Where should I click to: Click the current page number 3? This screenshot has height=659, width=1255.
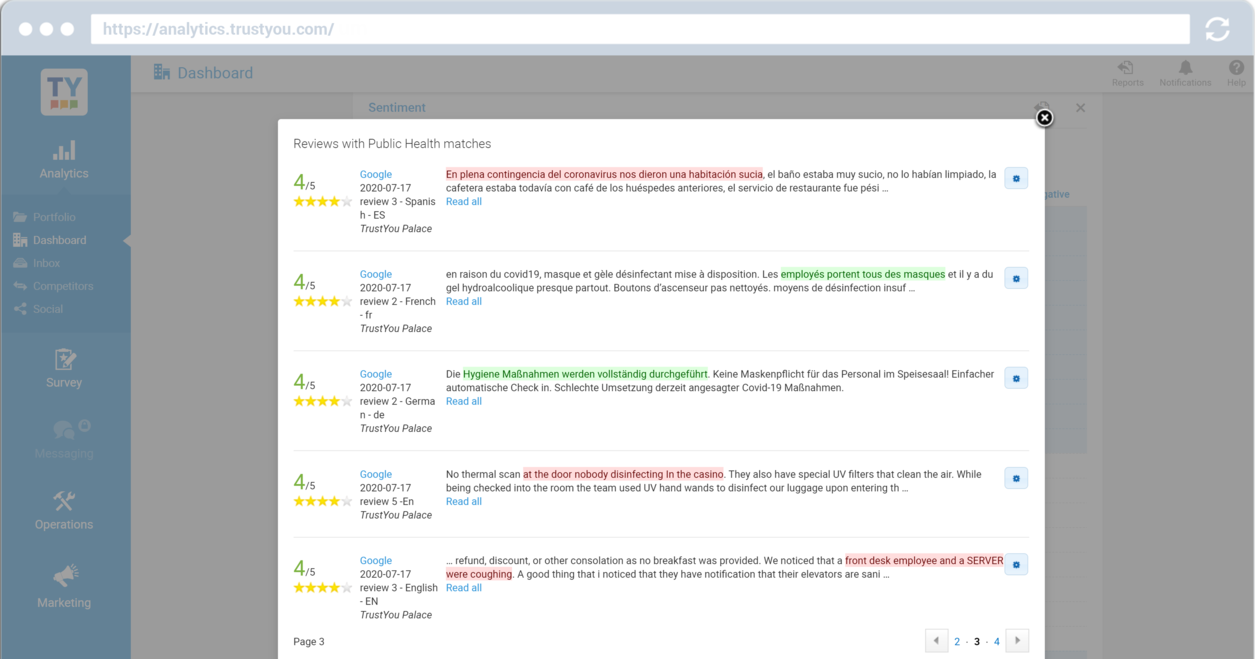click(977, 642)
